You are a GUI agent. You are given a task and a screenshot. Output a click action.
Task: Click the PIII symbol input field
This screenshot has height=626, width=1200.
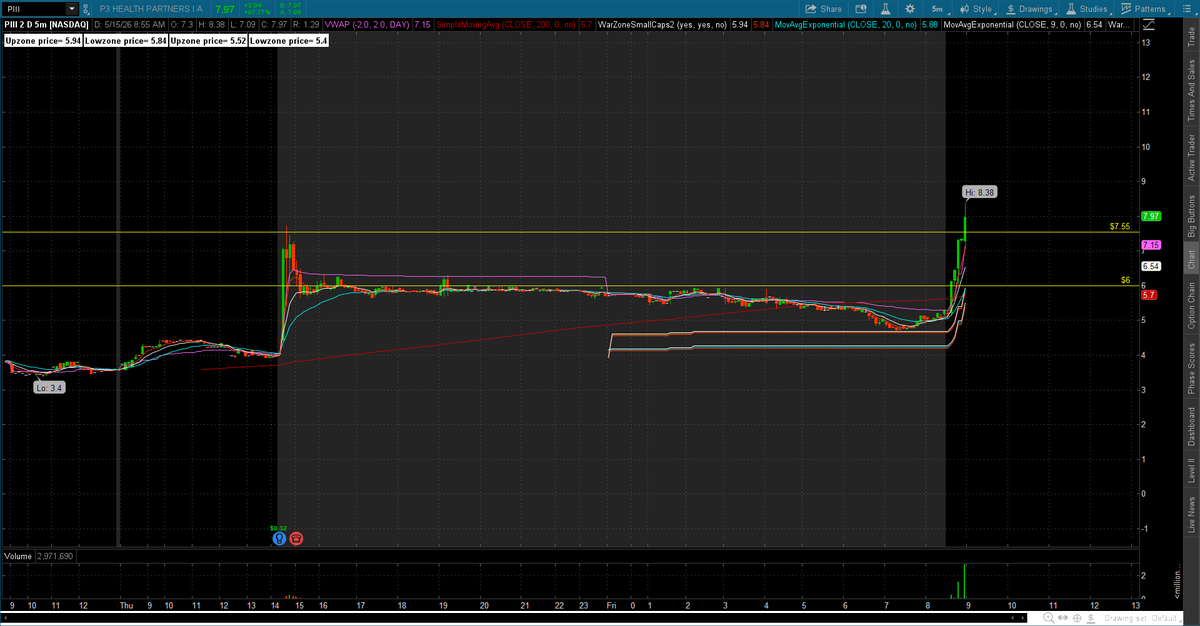tap(34, 9)
